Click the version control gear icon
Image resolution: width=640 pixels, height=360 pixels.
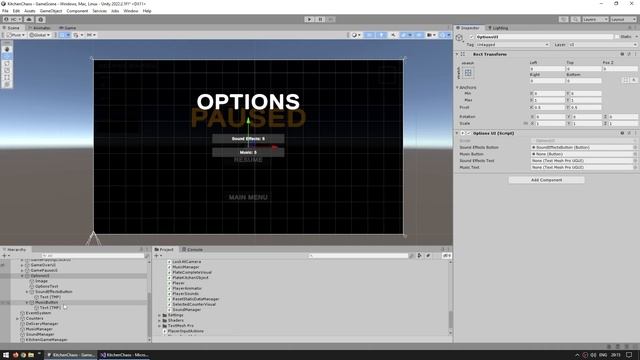coord(40,19)
